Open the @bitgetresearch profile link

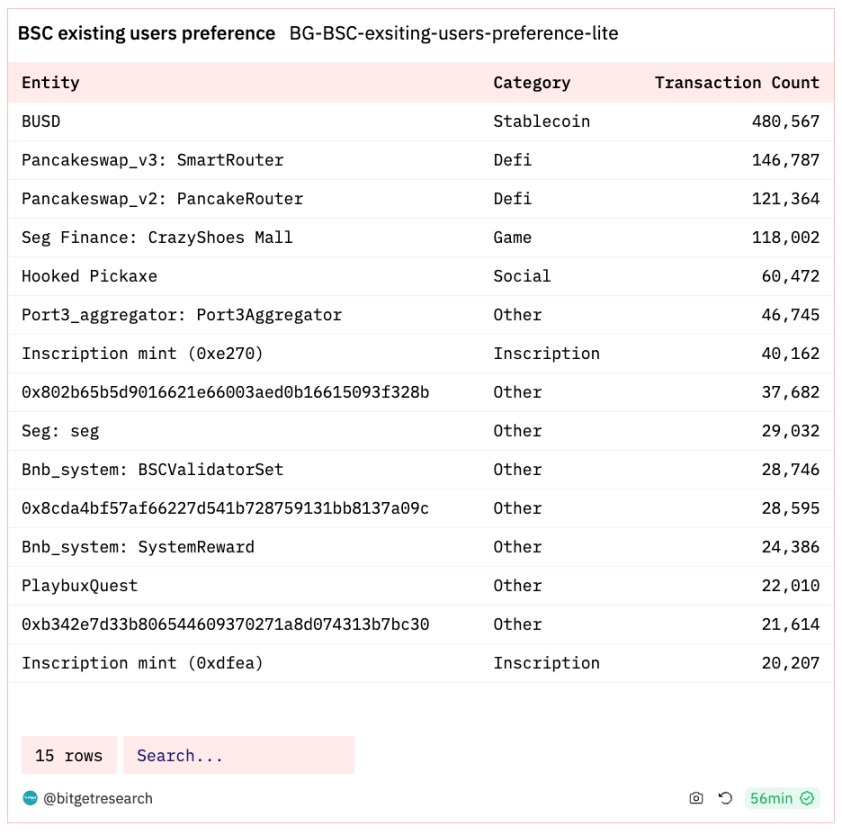point(98,798)
